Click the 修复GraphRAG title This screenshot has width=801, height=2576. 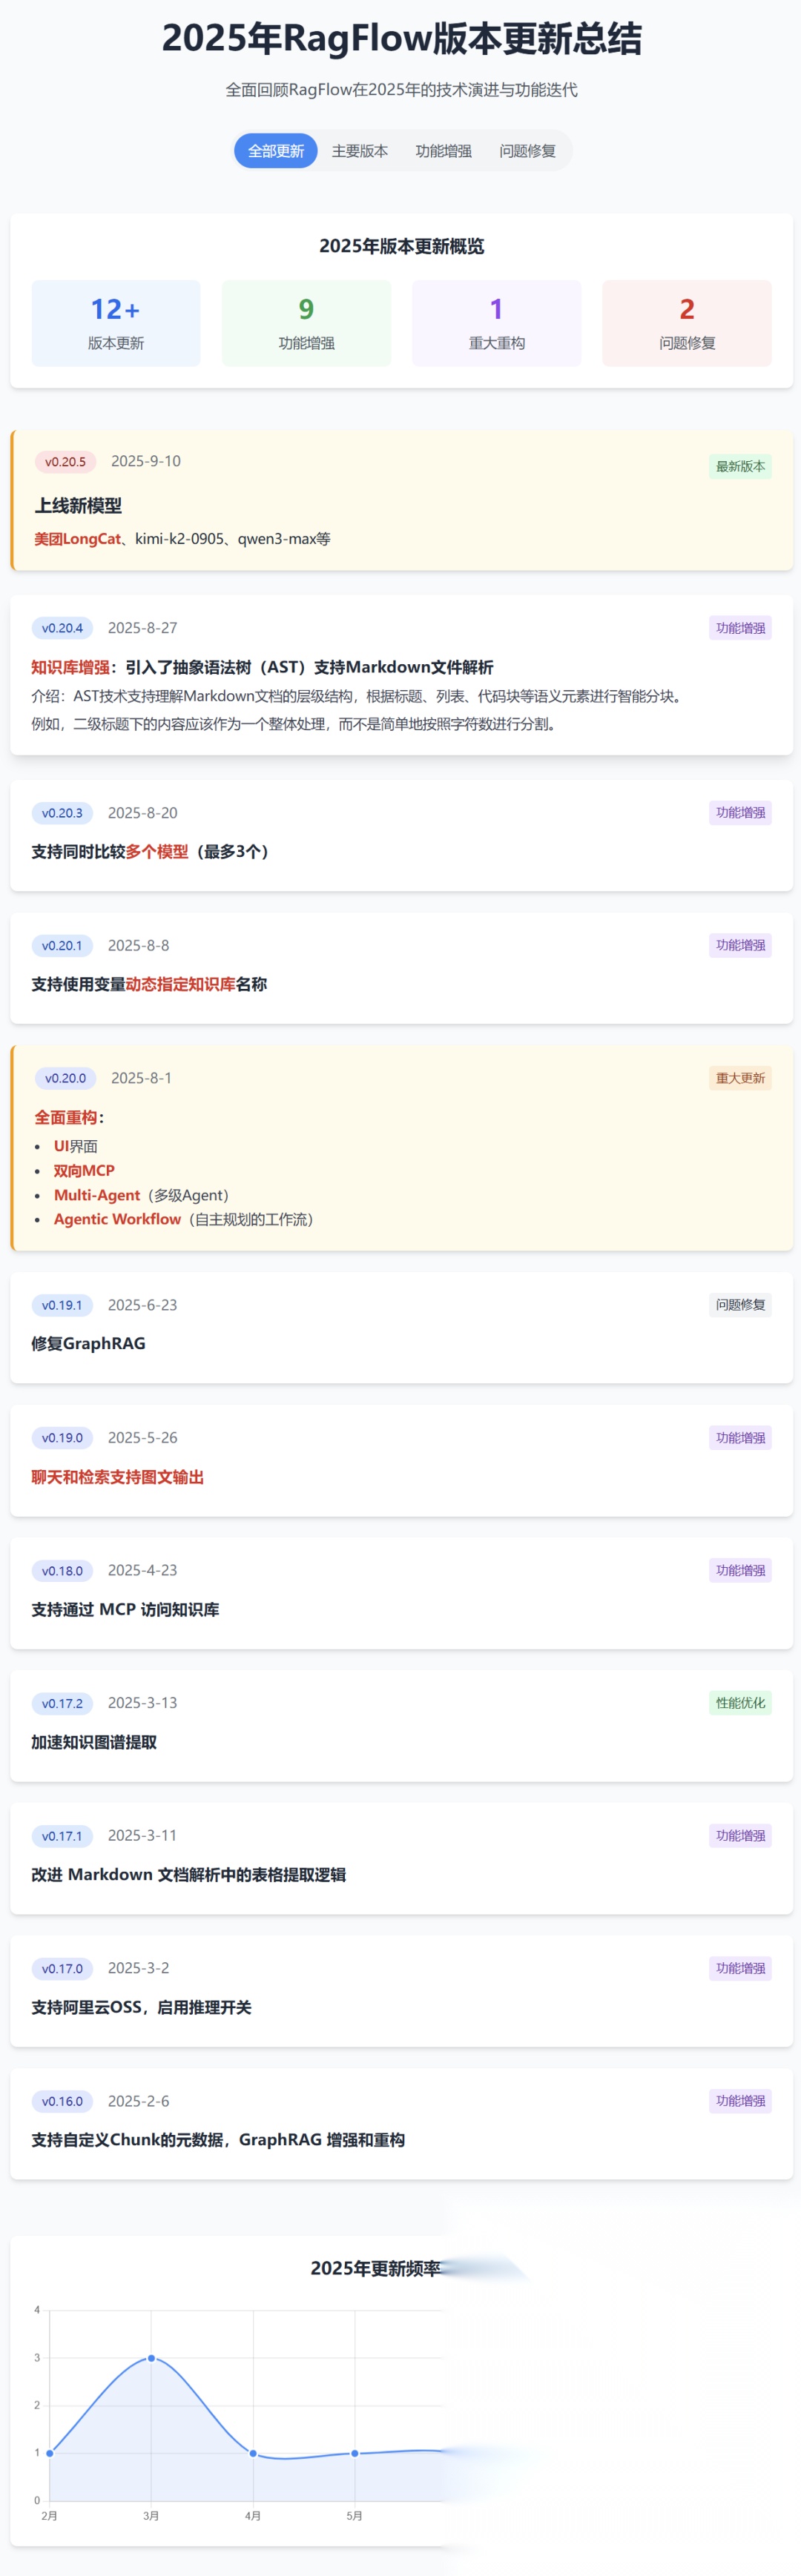(x=88, y=1344)
